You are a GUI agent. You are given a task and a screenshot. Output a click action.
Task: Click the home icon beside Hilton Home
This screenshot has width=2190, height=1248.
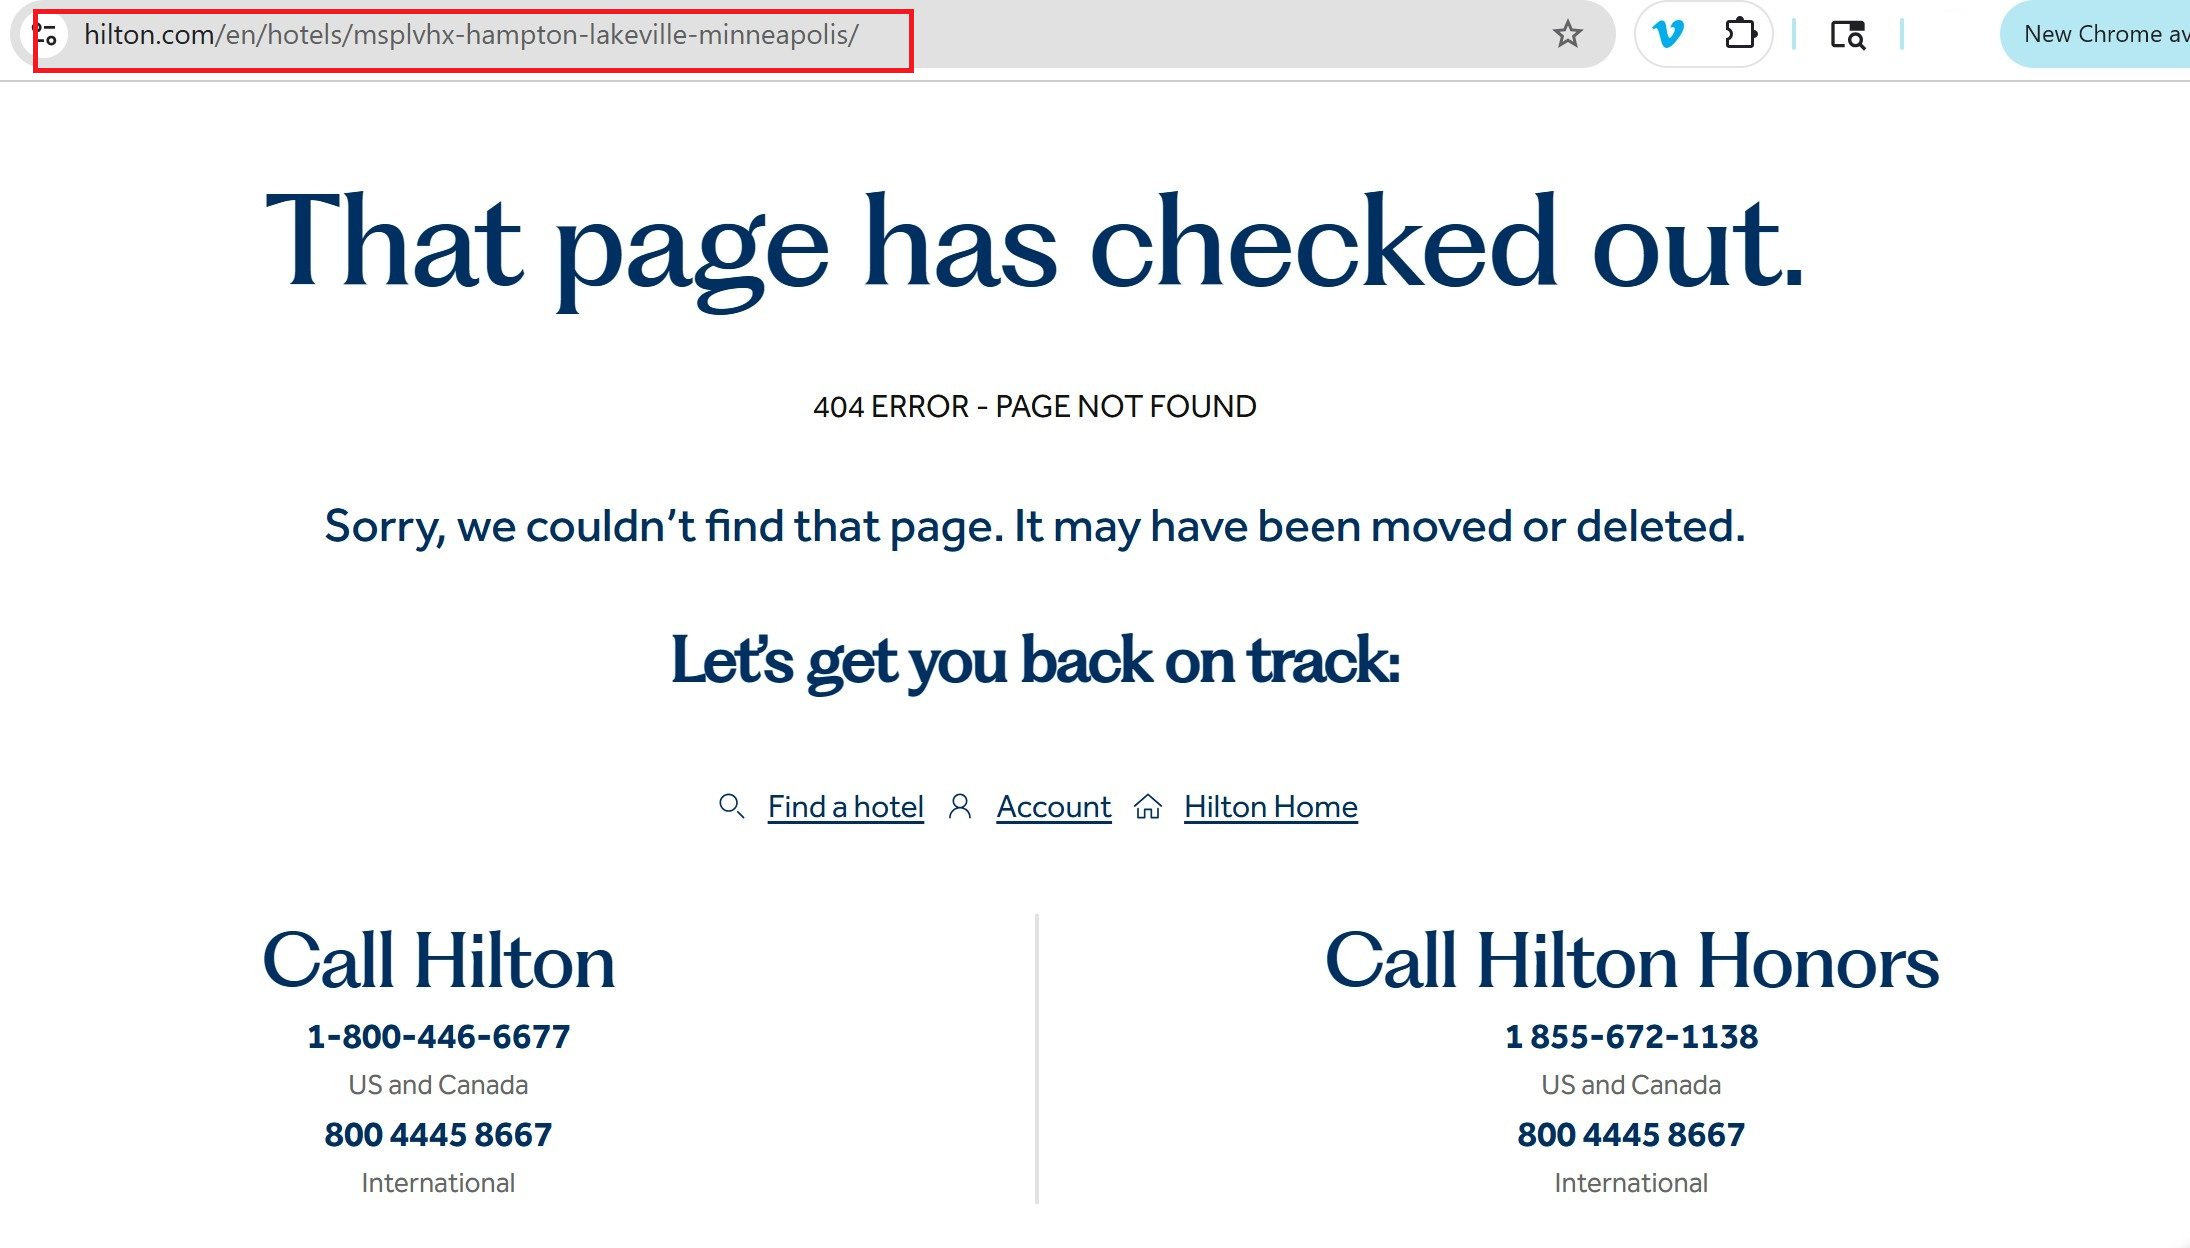pyautogui.click(x=1149, y=806)
